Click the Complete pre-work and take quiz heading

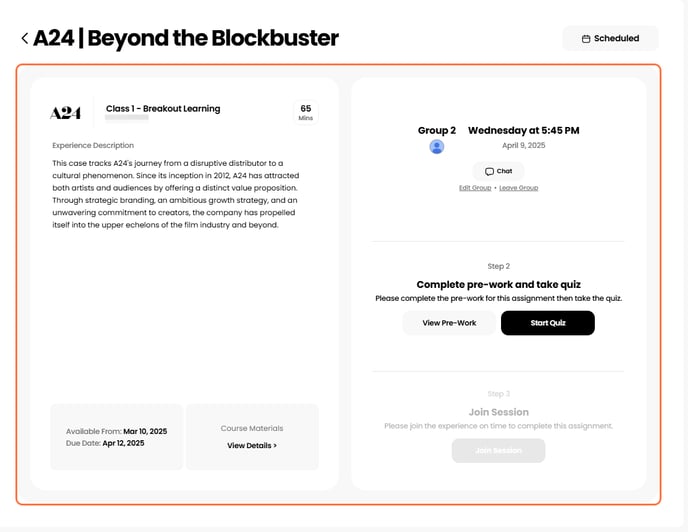click(x=498, y=284)
